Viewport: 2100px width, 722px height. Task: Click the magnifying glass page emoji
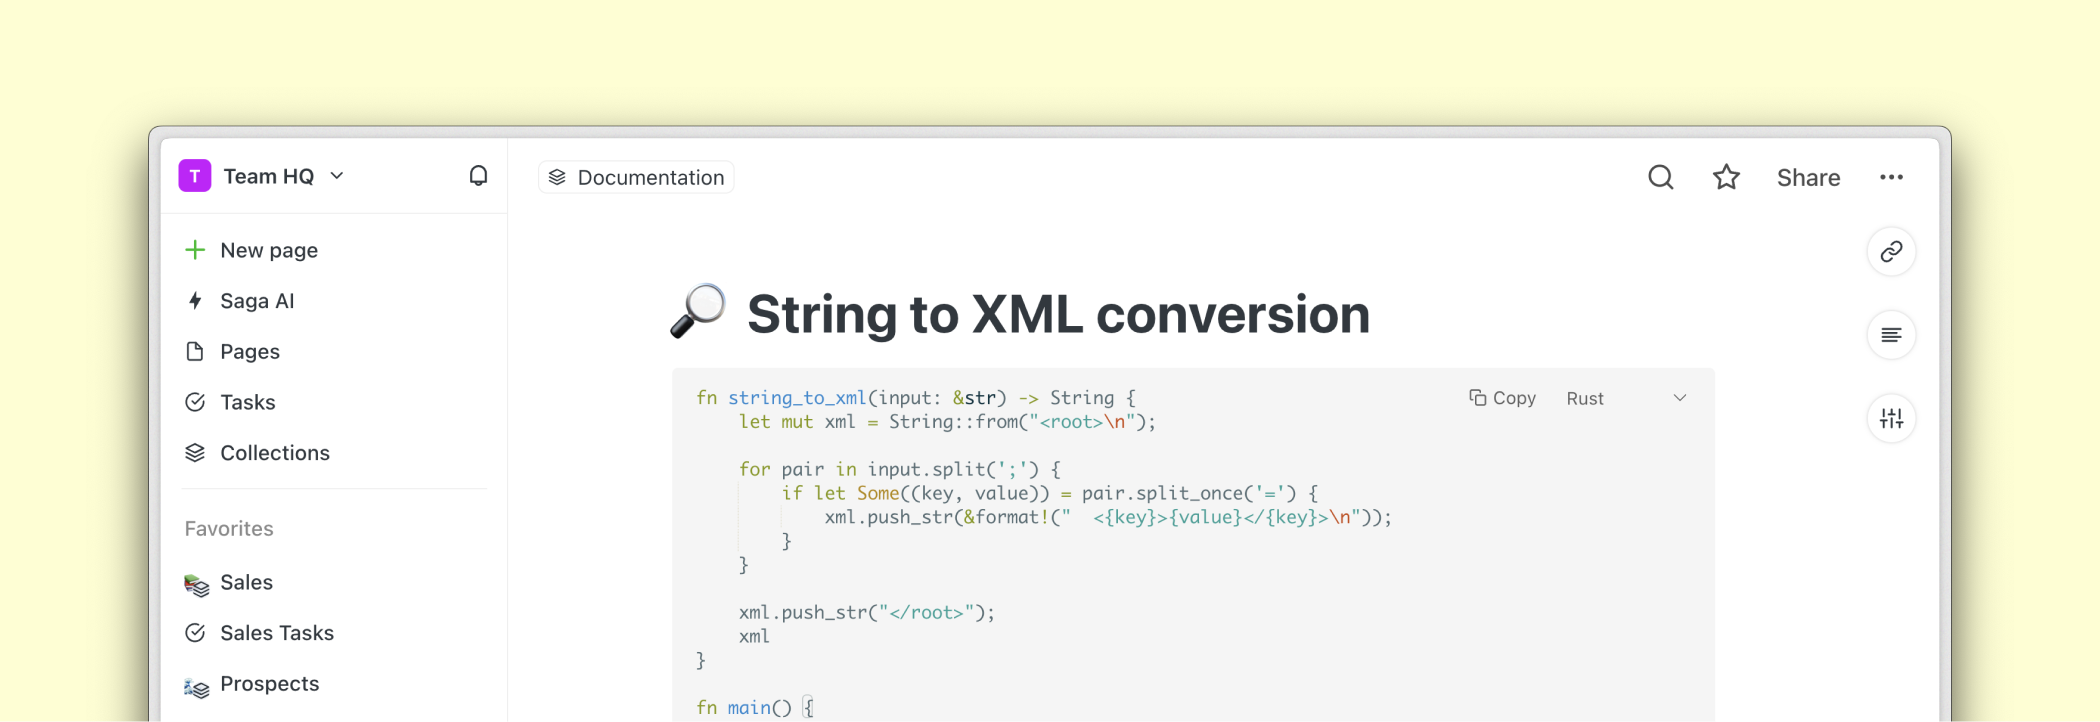coord(698,311)
